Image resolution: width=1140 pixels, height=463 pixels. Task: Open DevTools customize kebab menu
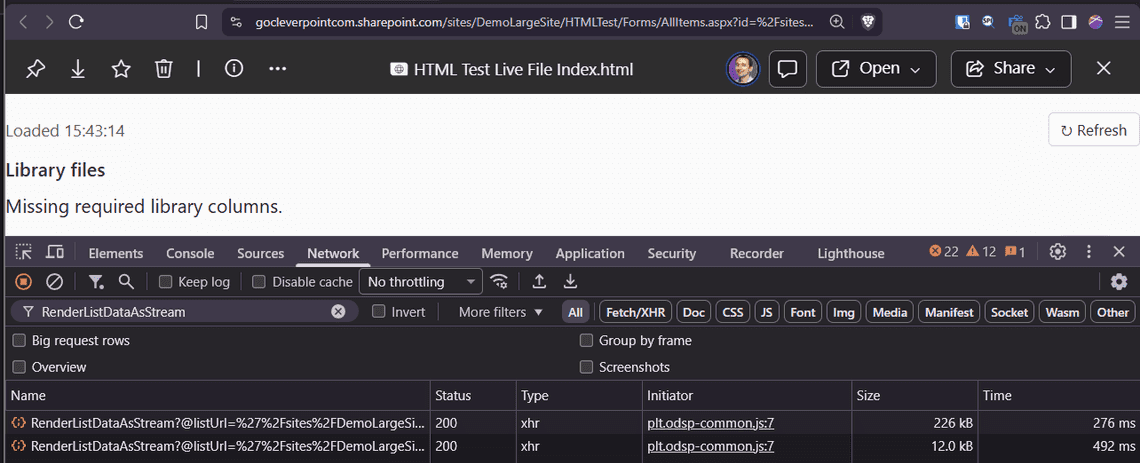click(1089, 252)
